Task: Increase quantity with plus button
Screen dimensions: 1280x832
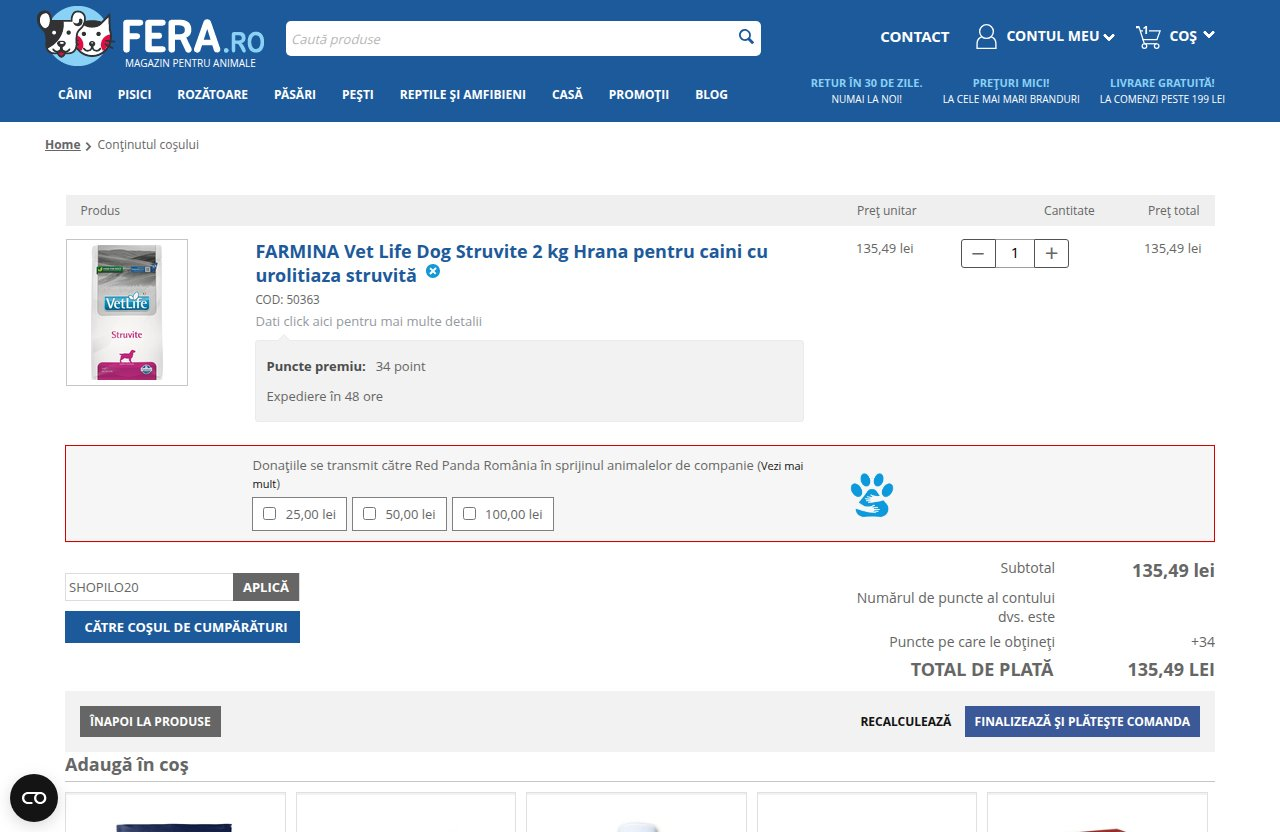Action: (x=1051, y=254)
